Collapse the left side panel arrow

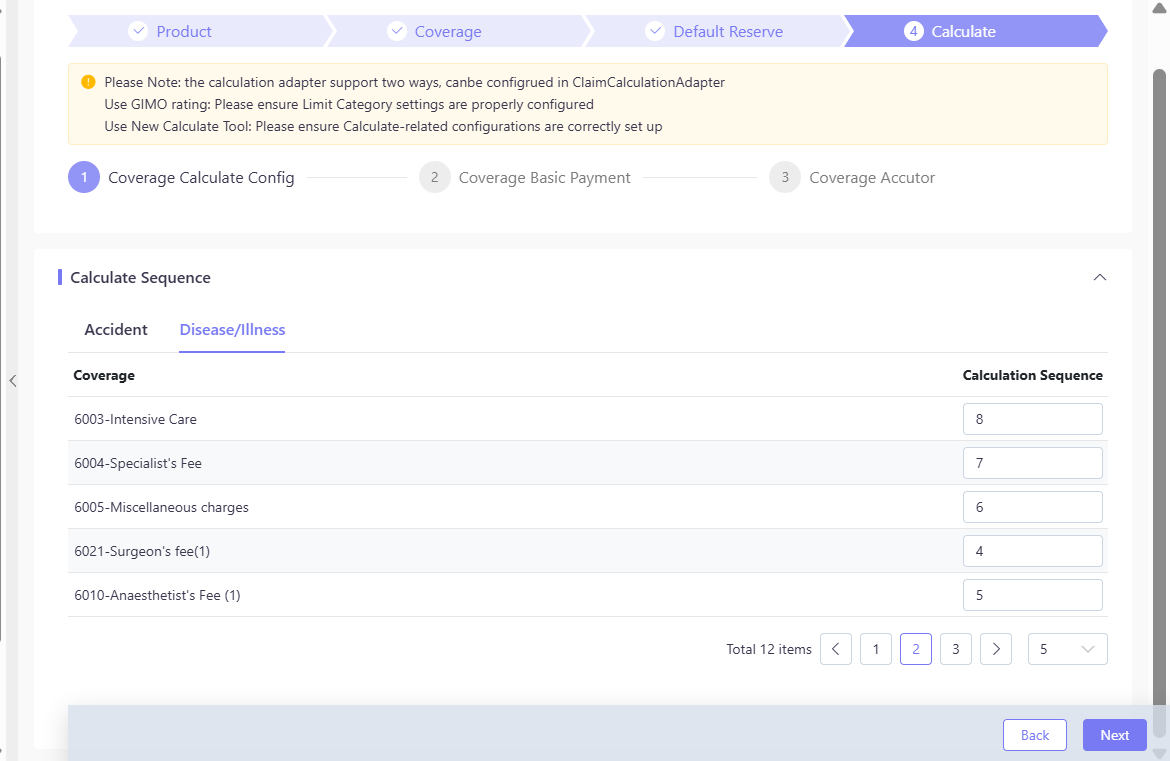[13, 380]
